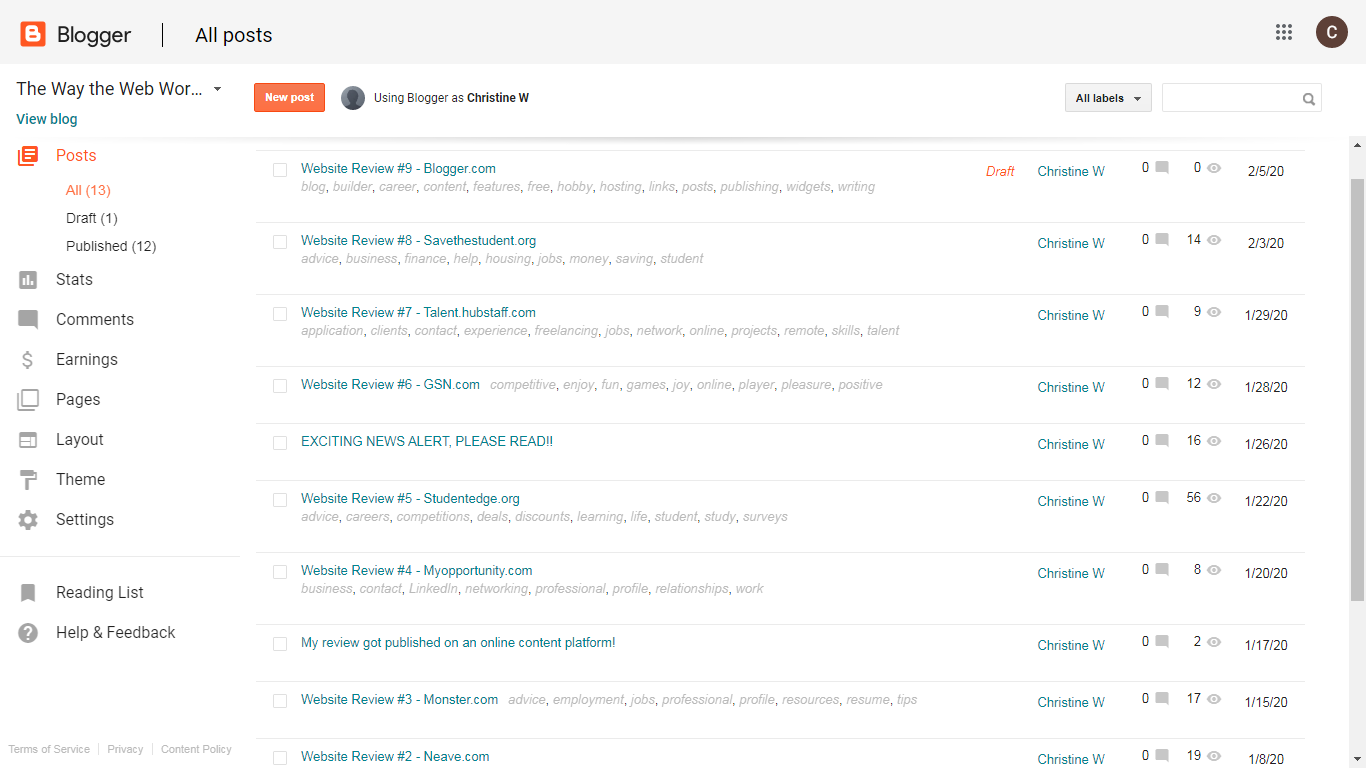Click the Theme paint roller icon

click(x=28, y=480)
